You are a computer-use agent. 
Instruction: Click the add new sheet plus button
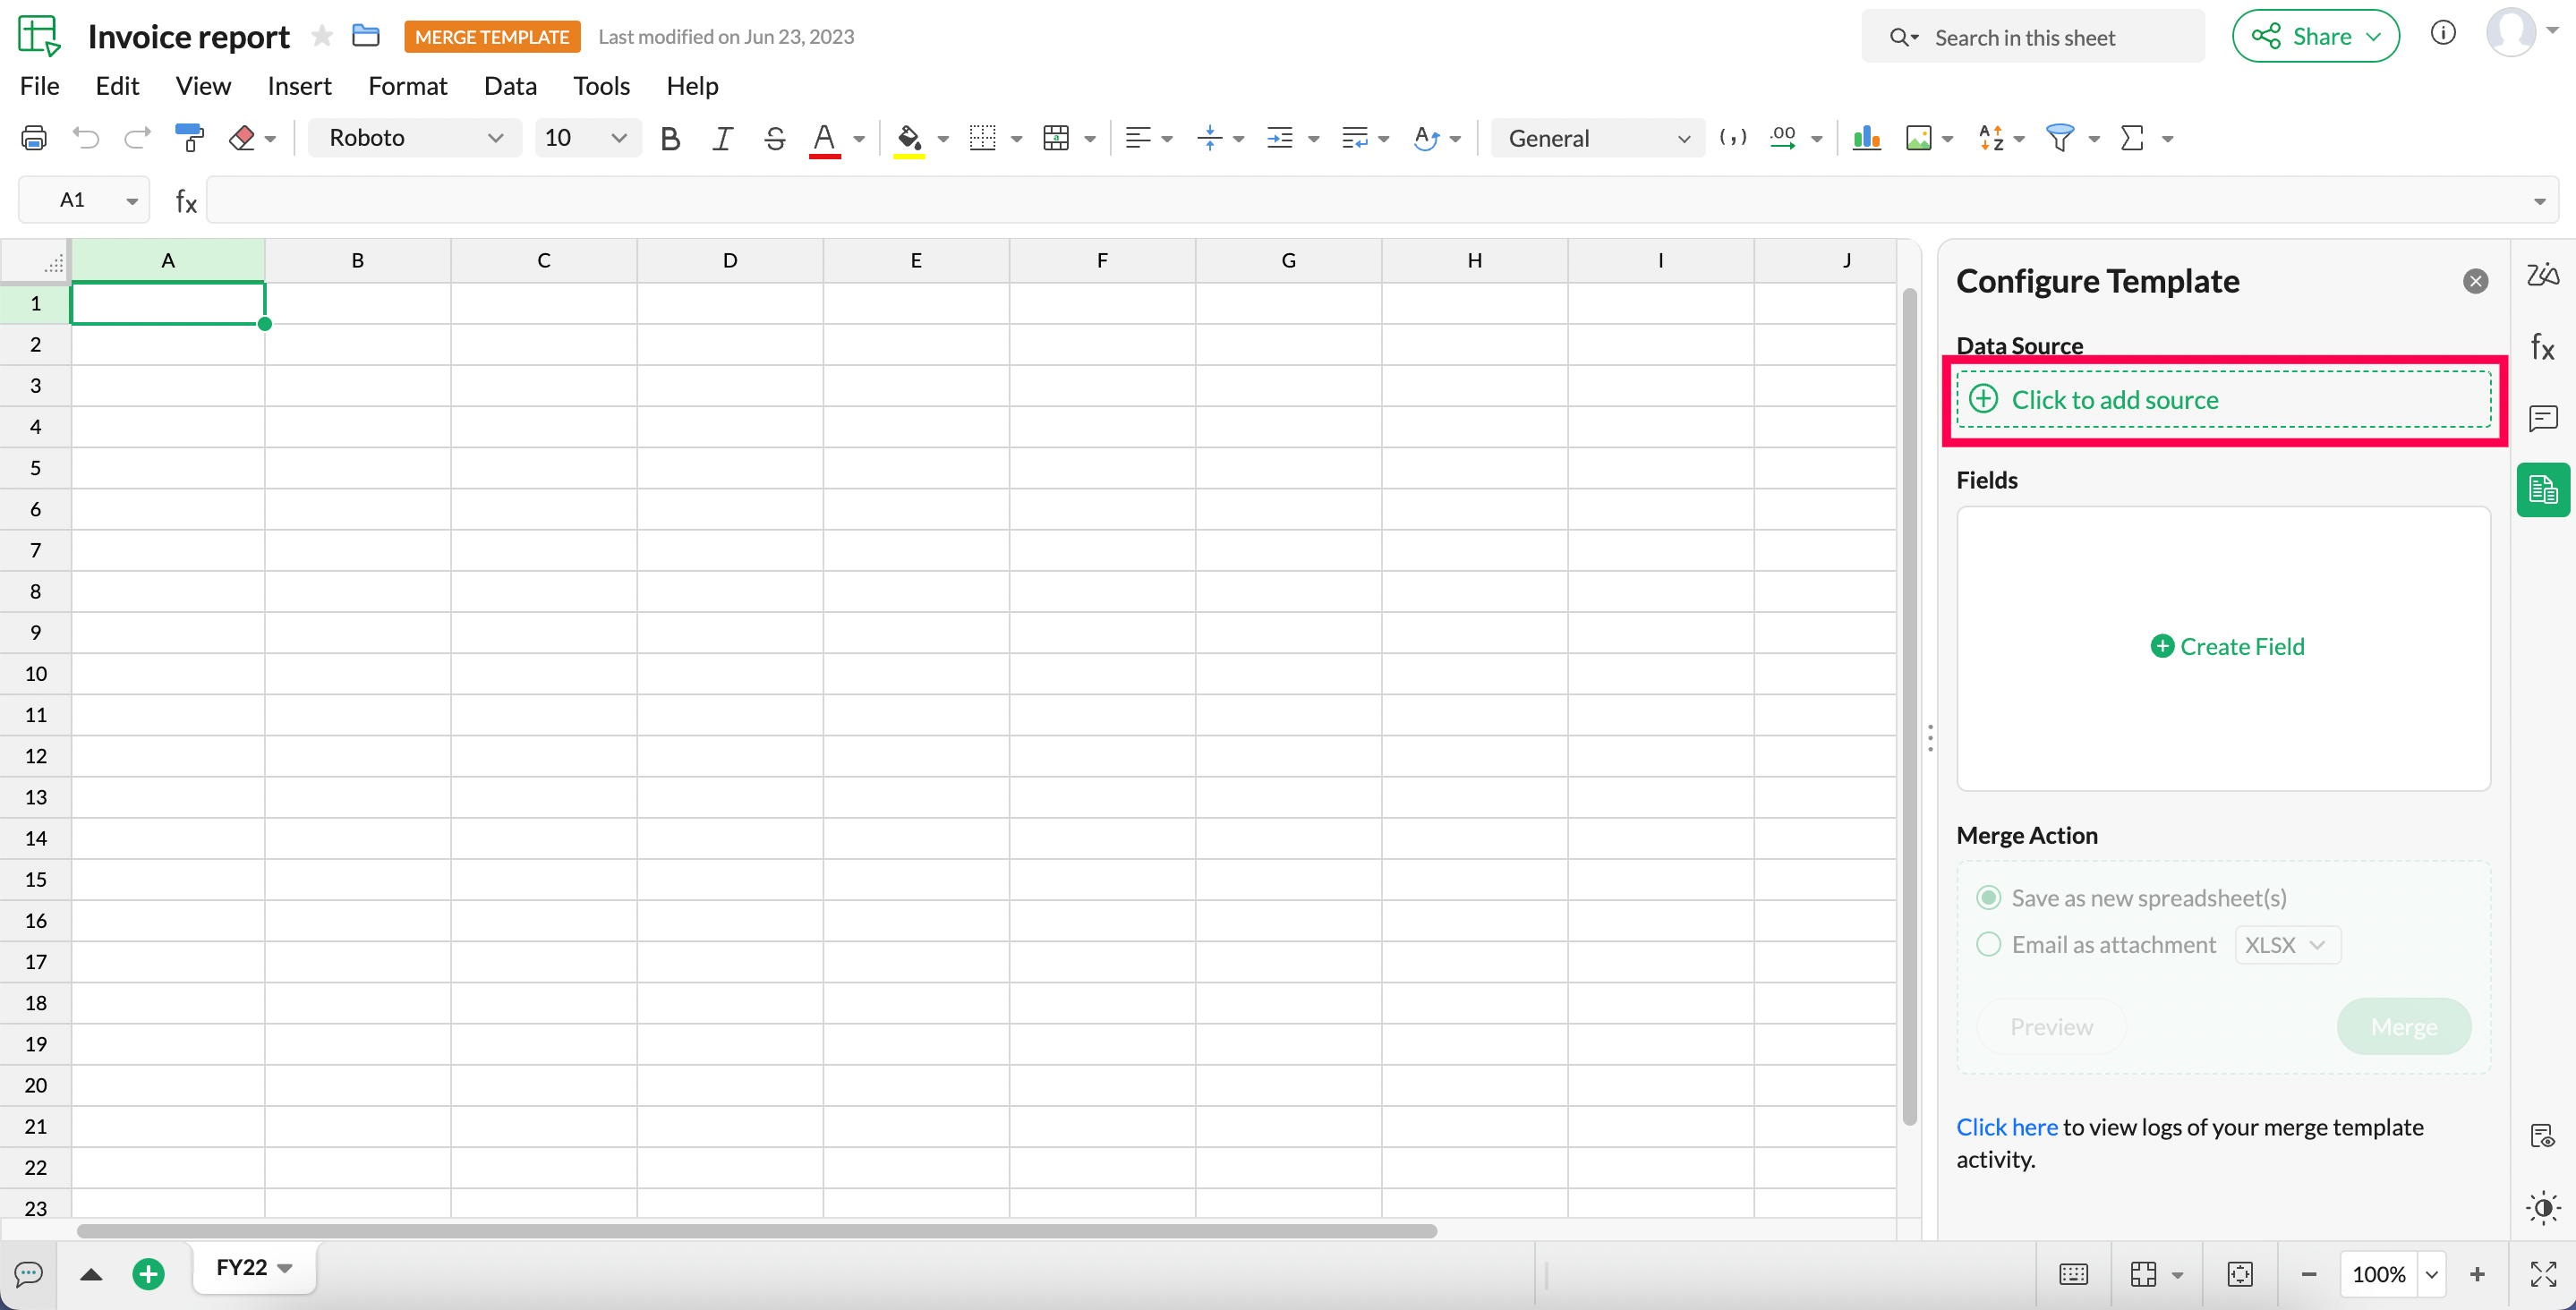[148, 1273]
